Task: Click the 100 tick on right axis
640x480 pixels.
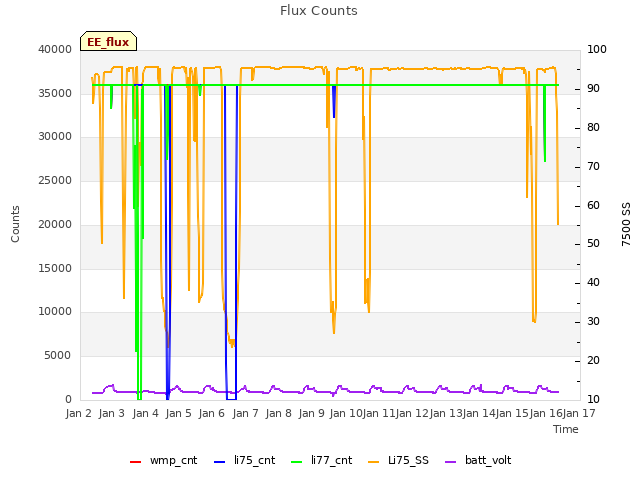Action: click(597, 49)
